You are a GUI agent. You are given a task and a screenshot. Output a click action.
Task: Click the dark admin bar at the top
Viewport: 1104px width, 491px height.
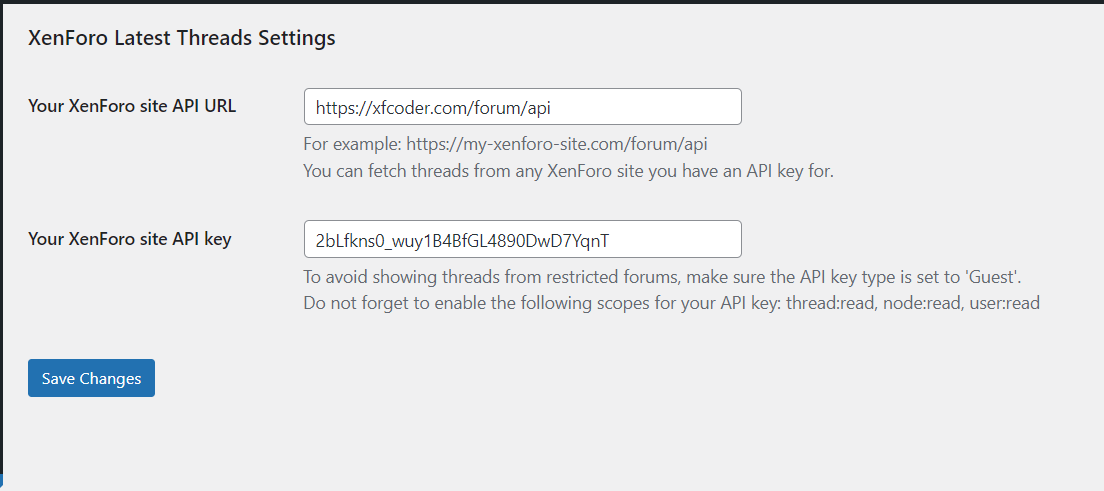[552, 1]
